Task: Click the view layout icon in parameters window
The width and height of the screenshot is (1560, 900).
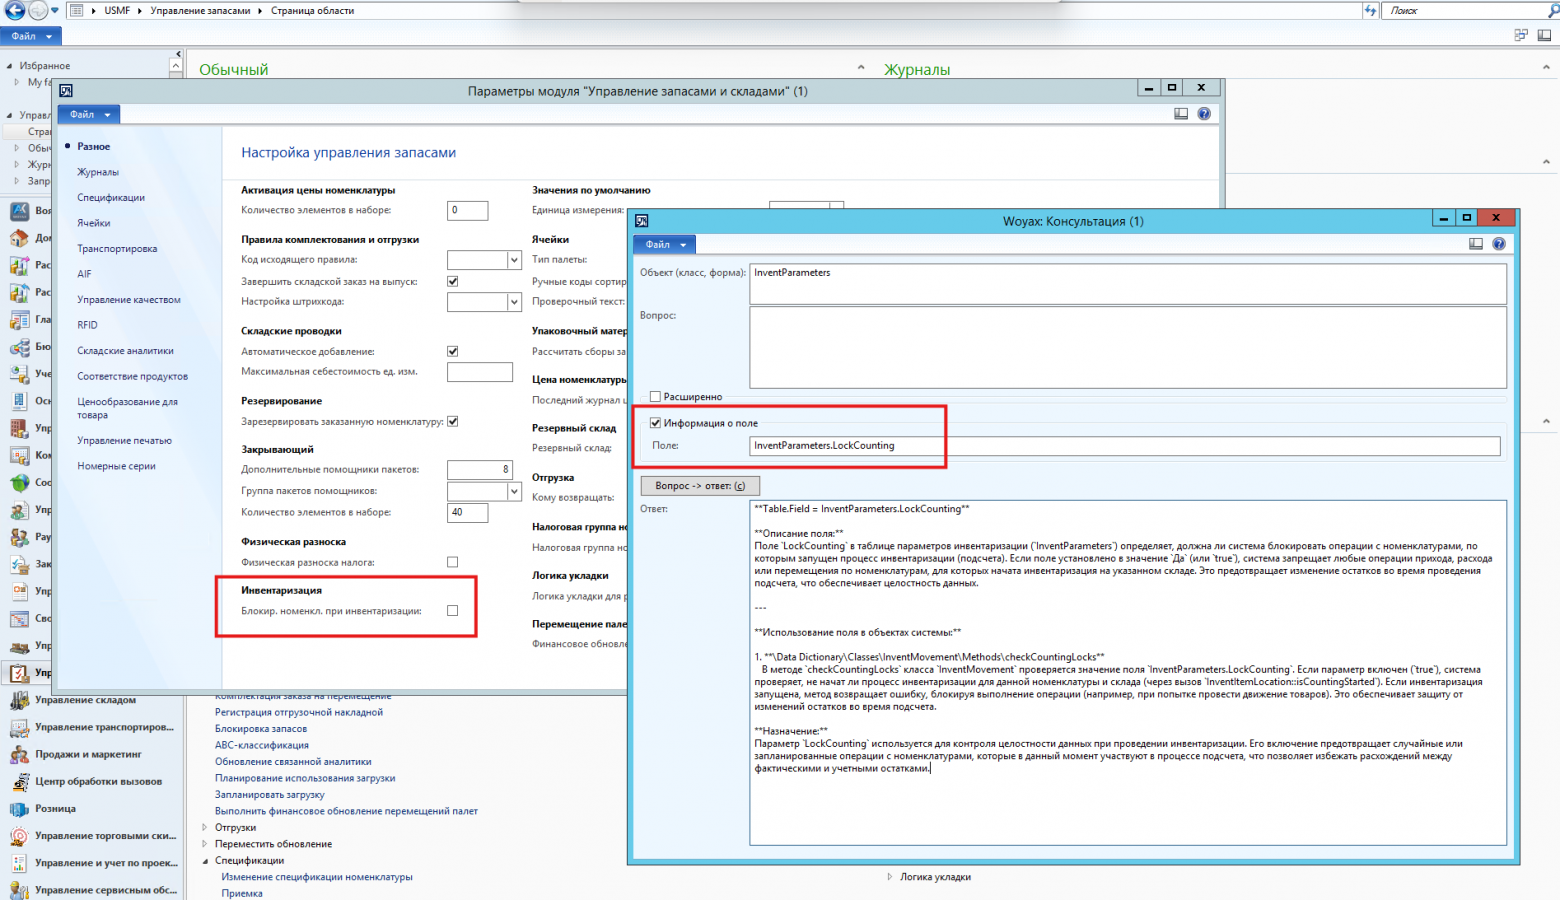Action: [x=1181, y=114]
